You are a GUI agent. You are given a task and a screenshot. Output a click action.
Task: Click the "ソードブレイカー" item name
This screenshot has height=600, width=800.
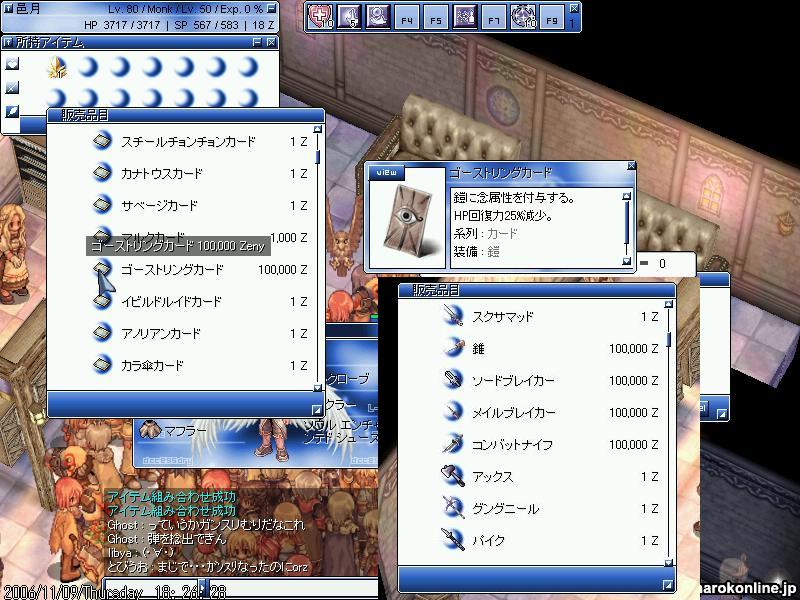pyautogui.click(x=513, y=381)
